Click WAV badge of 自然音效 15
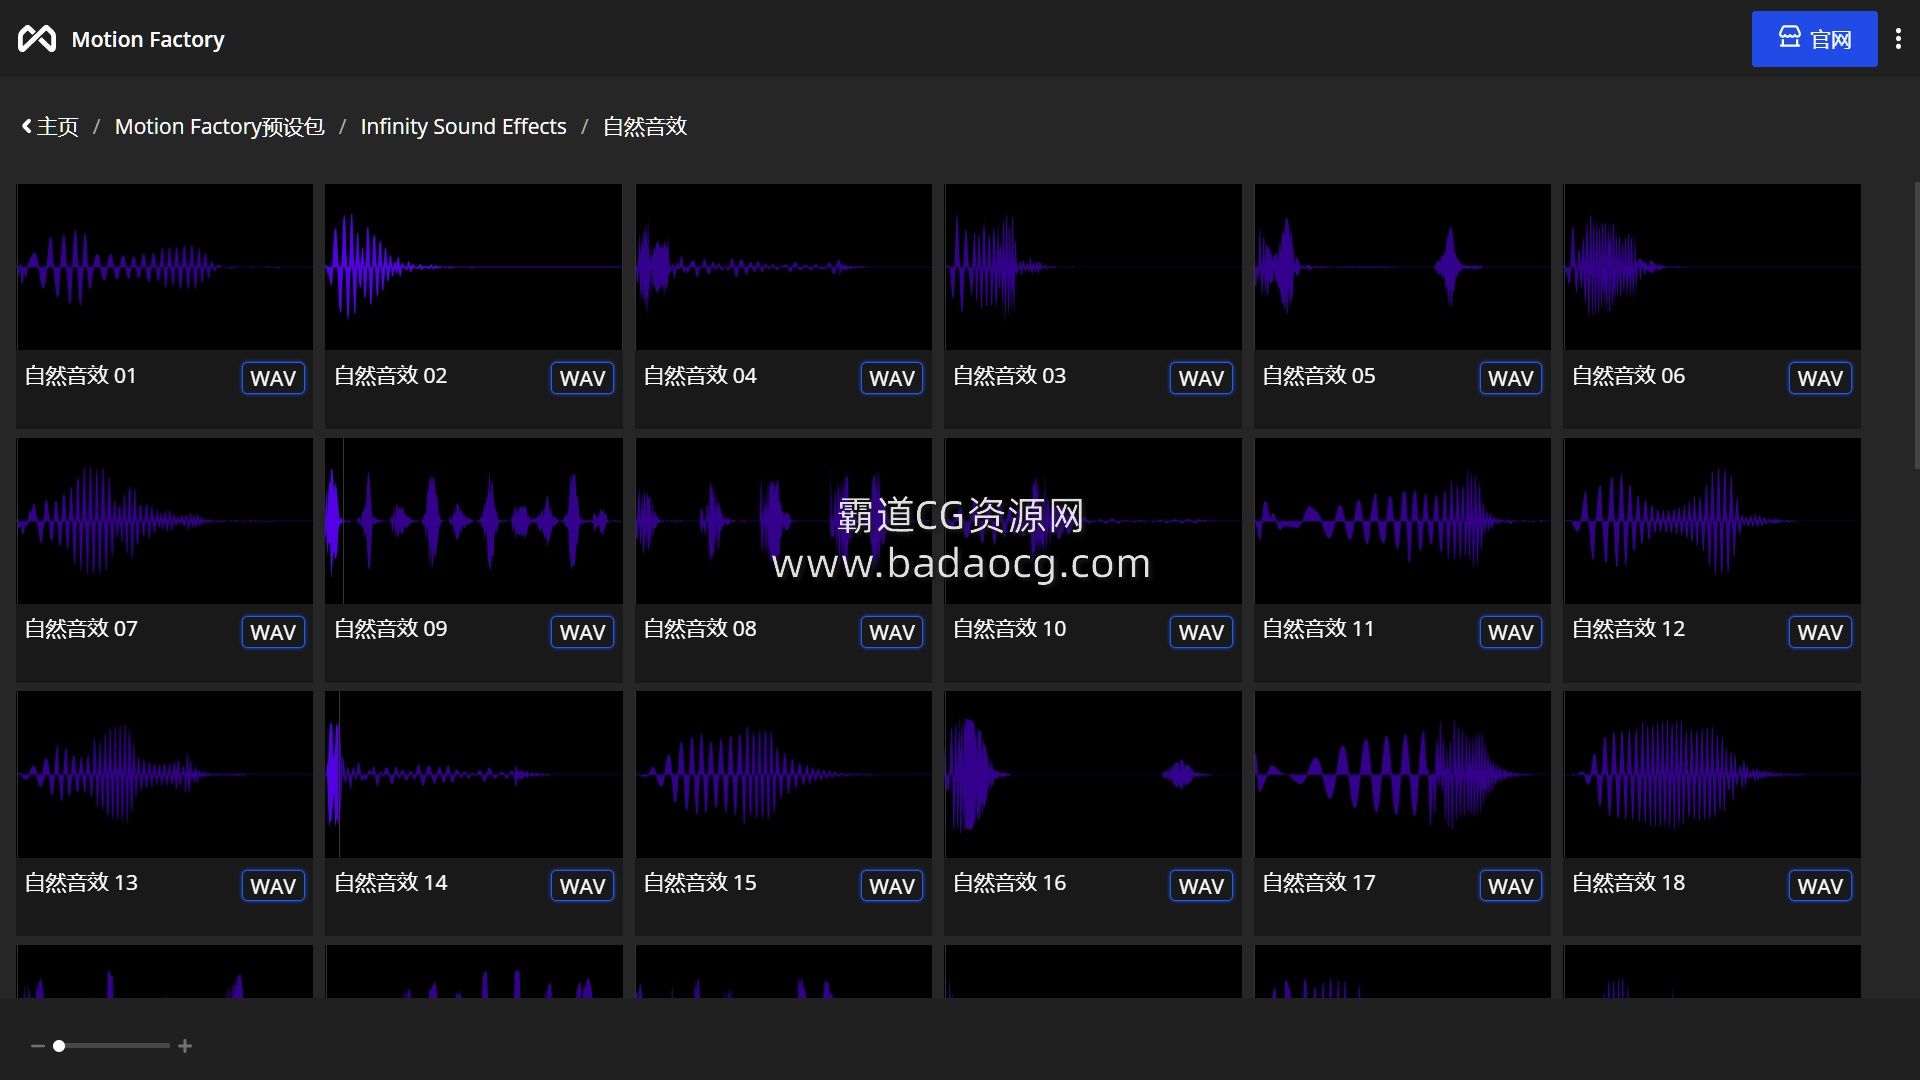The width and height of the screenshot is (1920, 1080). click(892, 886)
